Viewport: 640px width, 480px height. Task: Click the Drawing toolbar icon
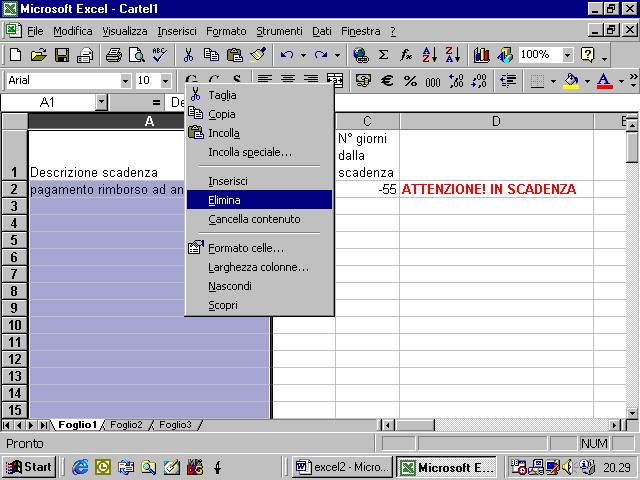pyautogui.click(x=505, y=55)
